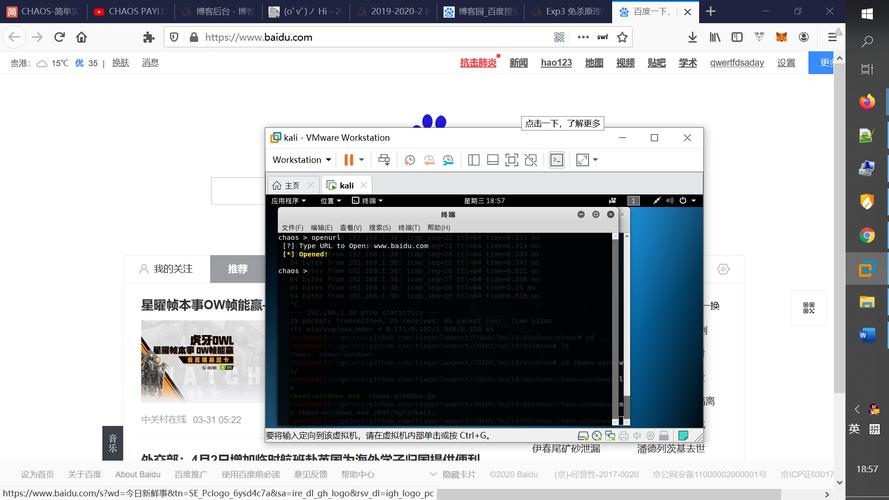
Task: Switch to the Exp3 免杀原理 tab
Action: pos(568,11)
